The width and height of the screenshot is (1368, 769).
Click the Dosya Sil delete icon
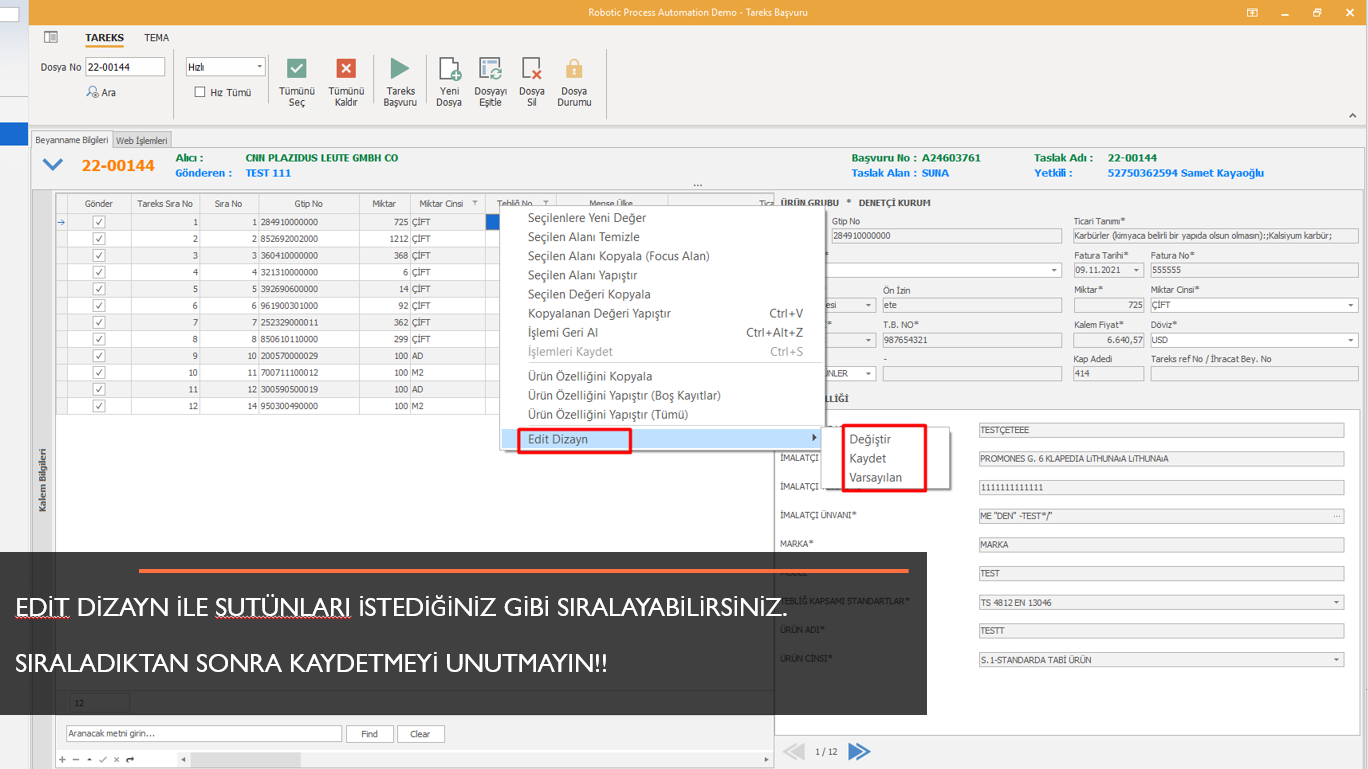click(x=532, y=68)
